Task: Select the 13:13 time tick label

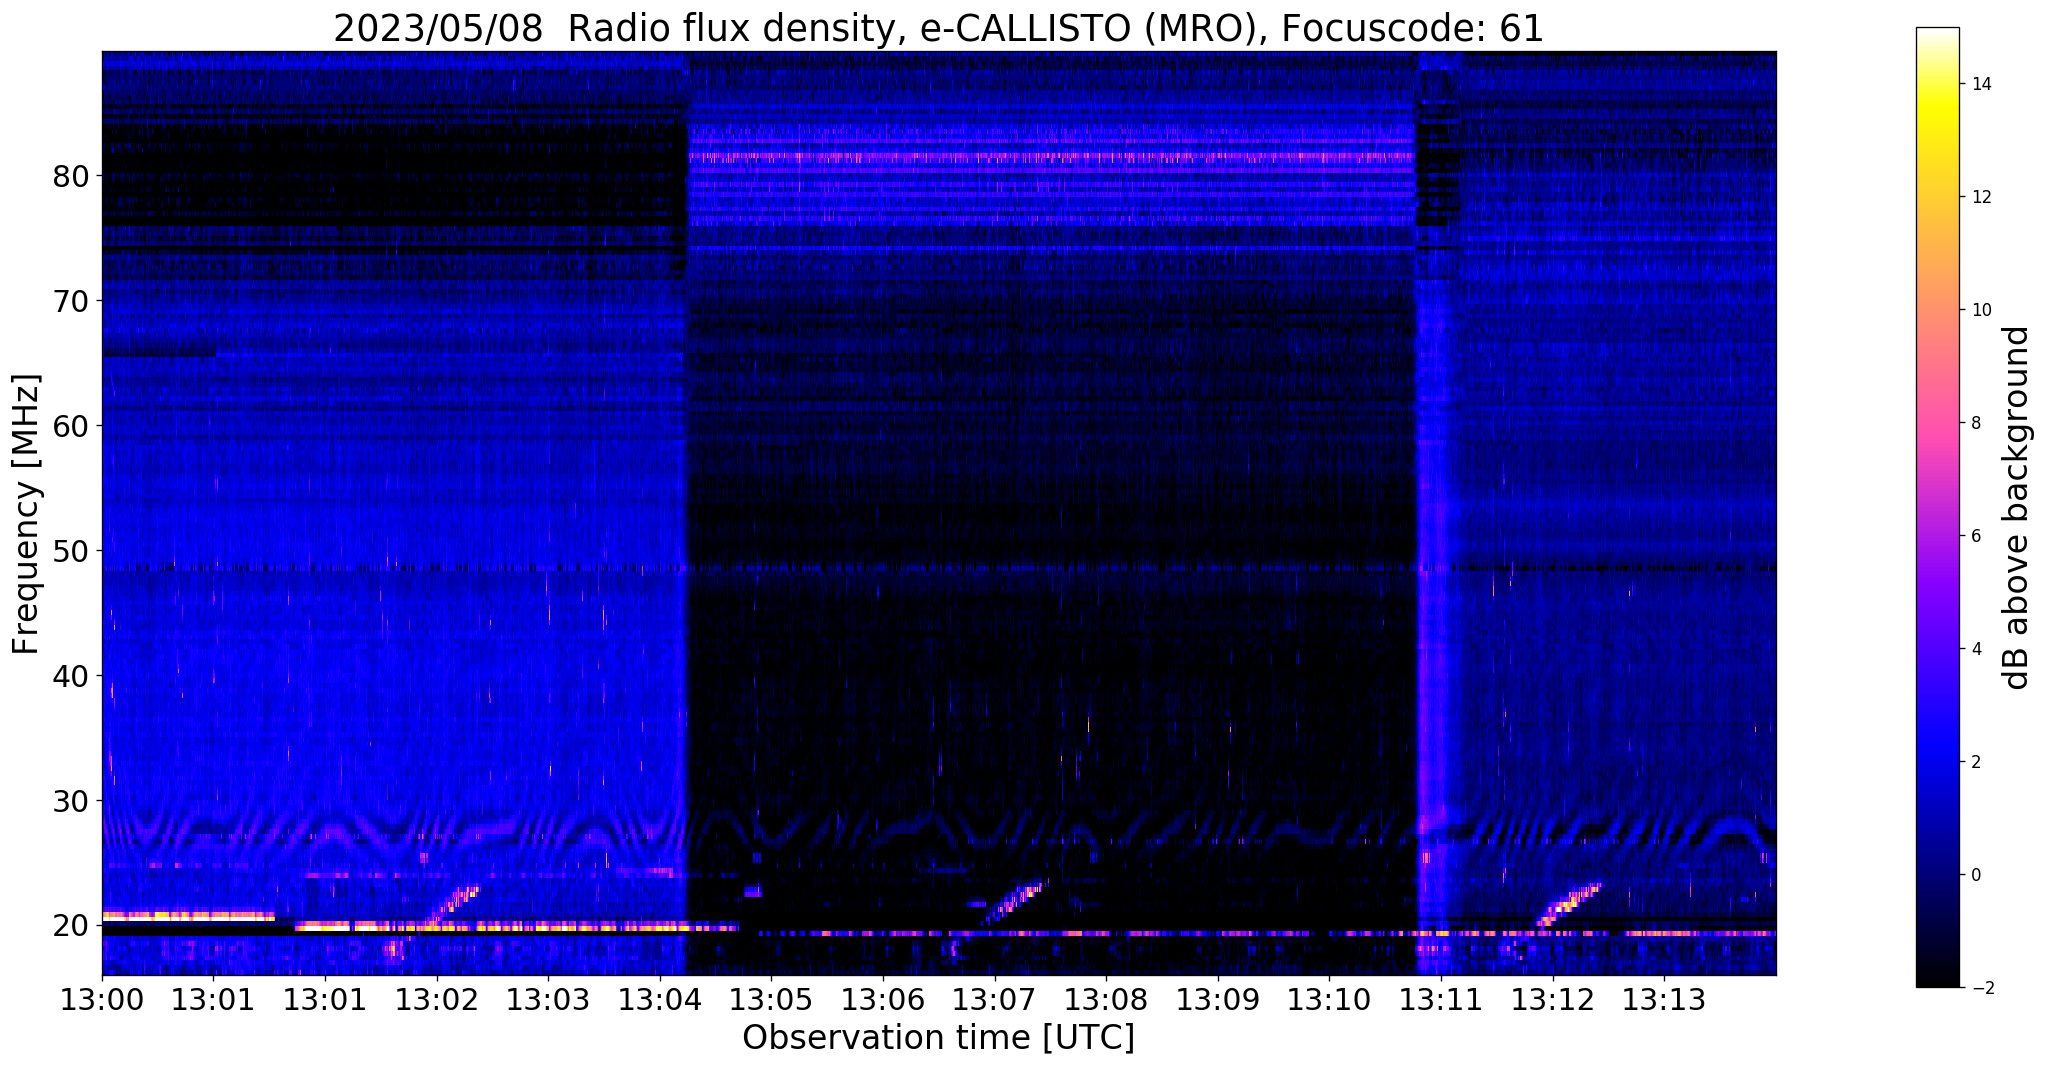Action: point(1664,999)
